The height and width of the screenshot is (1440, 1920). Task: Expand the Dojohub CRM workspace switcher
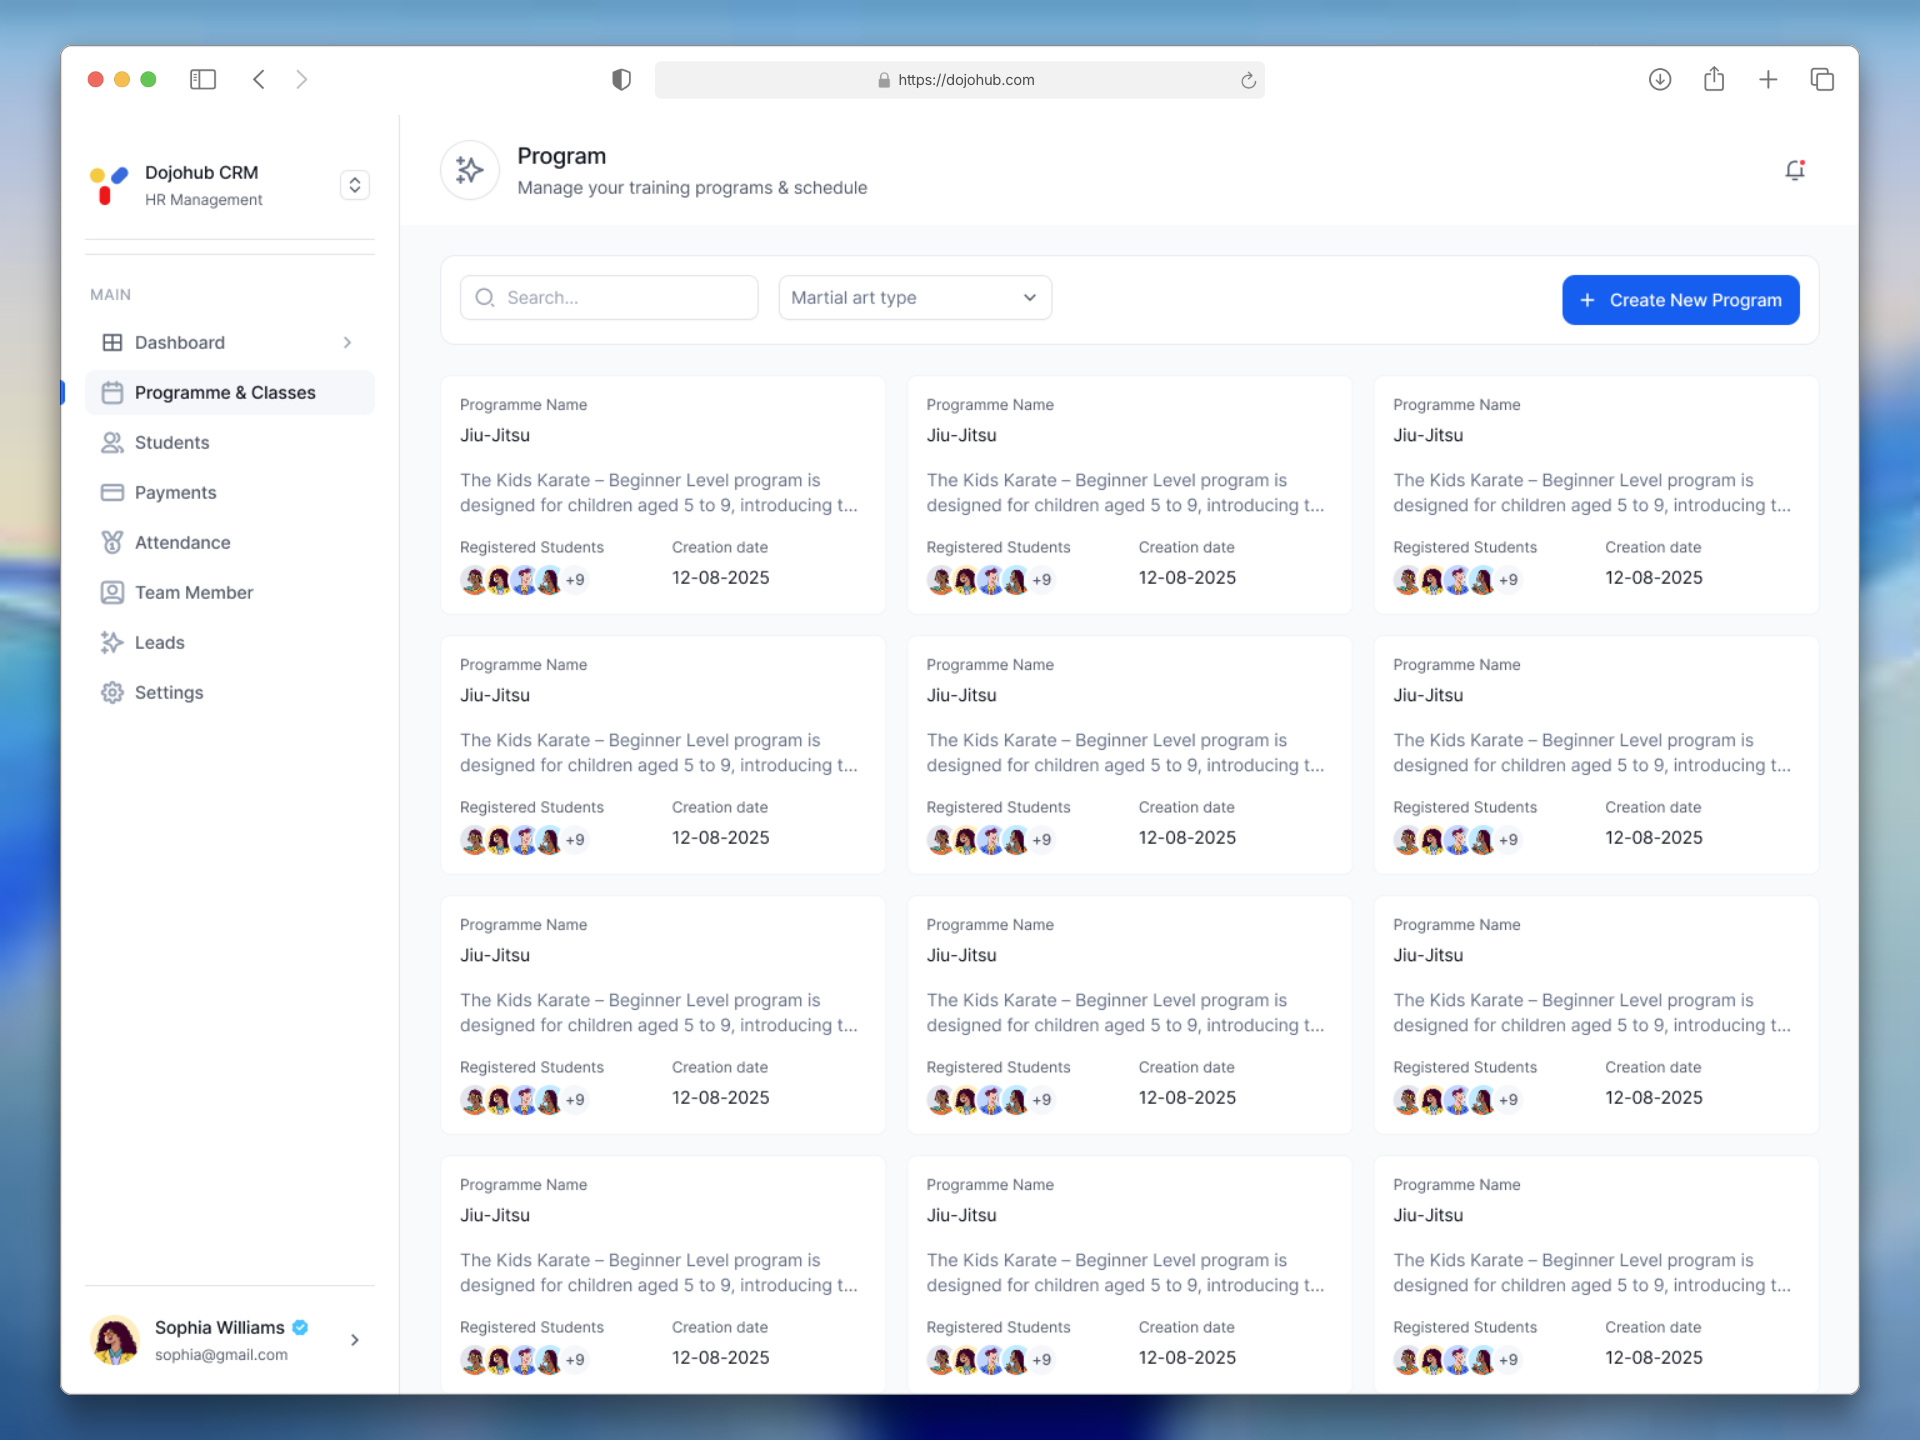coord(354,185)
